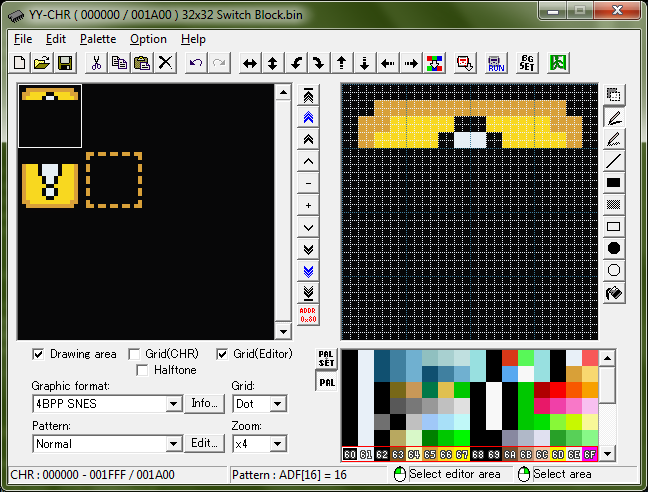Select the yellow exclamation block tile
The height and width of the screenshot is (492, 648).
tap(50, 185)
